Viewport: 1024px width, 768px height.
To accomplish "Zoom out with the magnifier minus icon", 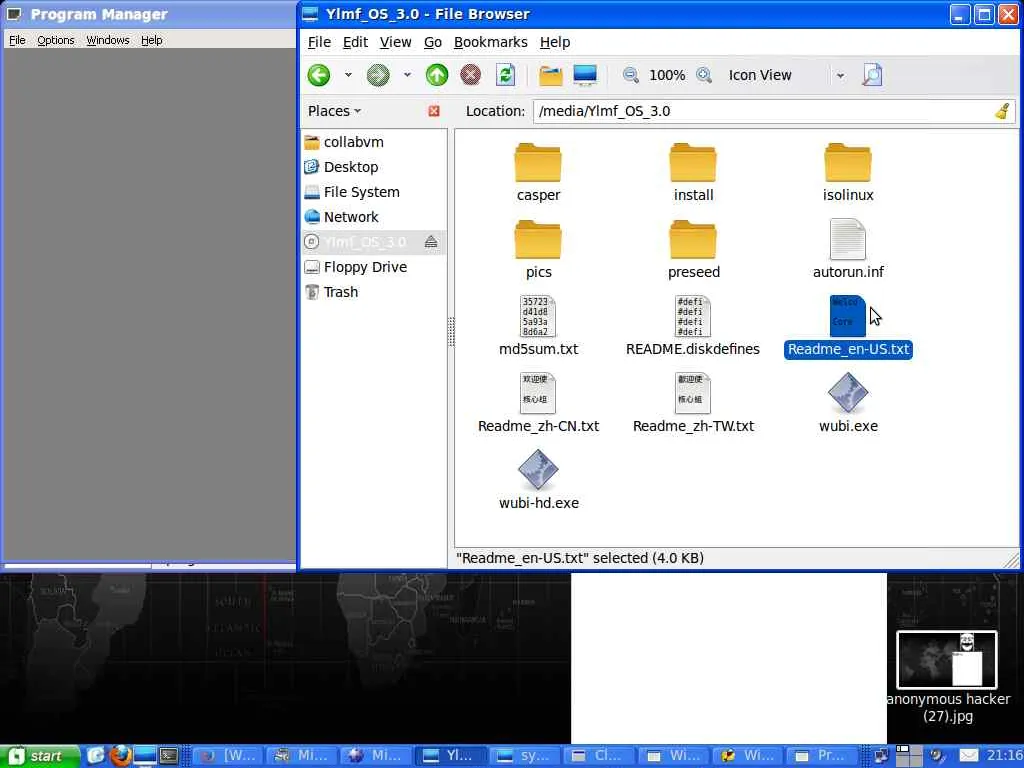I will [x=631, y=75].
